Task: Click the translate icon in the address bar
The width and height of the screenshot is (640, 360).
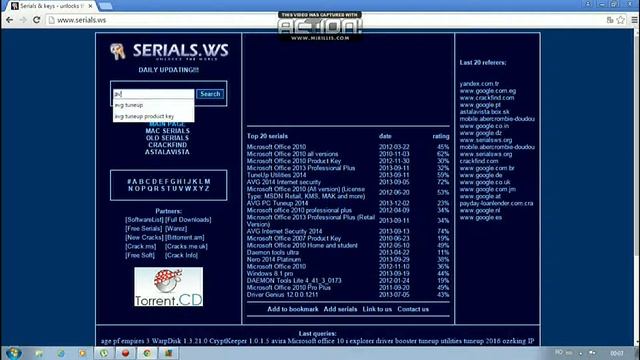Action: pyautogui.click(x=610, y=20)
